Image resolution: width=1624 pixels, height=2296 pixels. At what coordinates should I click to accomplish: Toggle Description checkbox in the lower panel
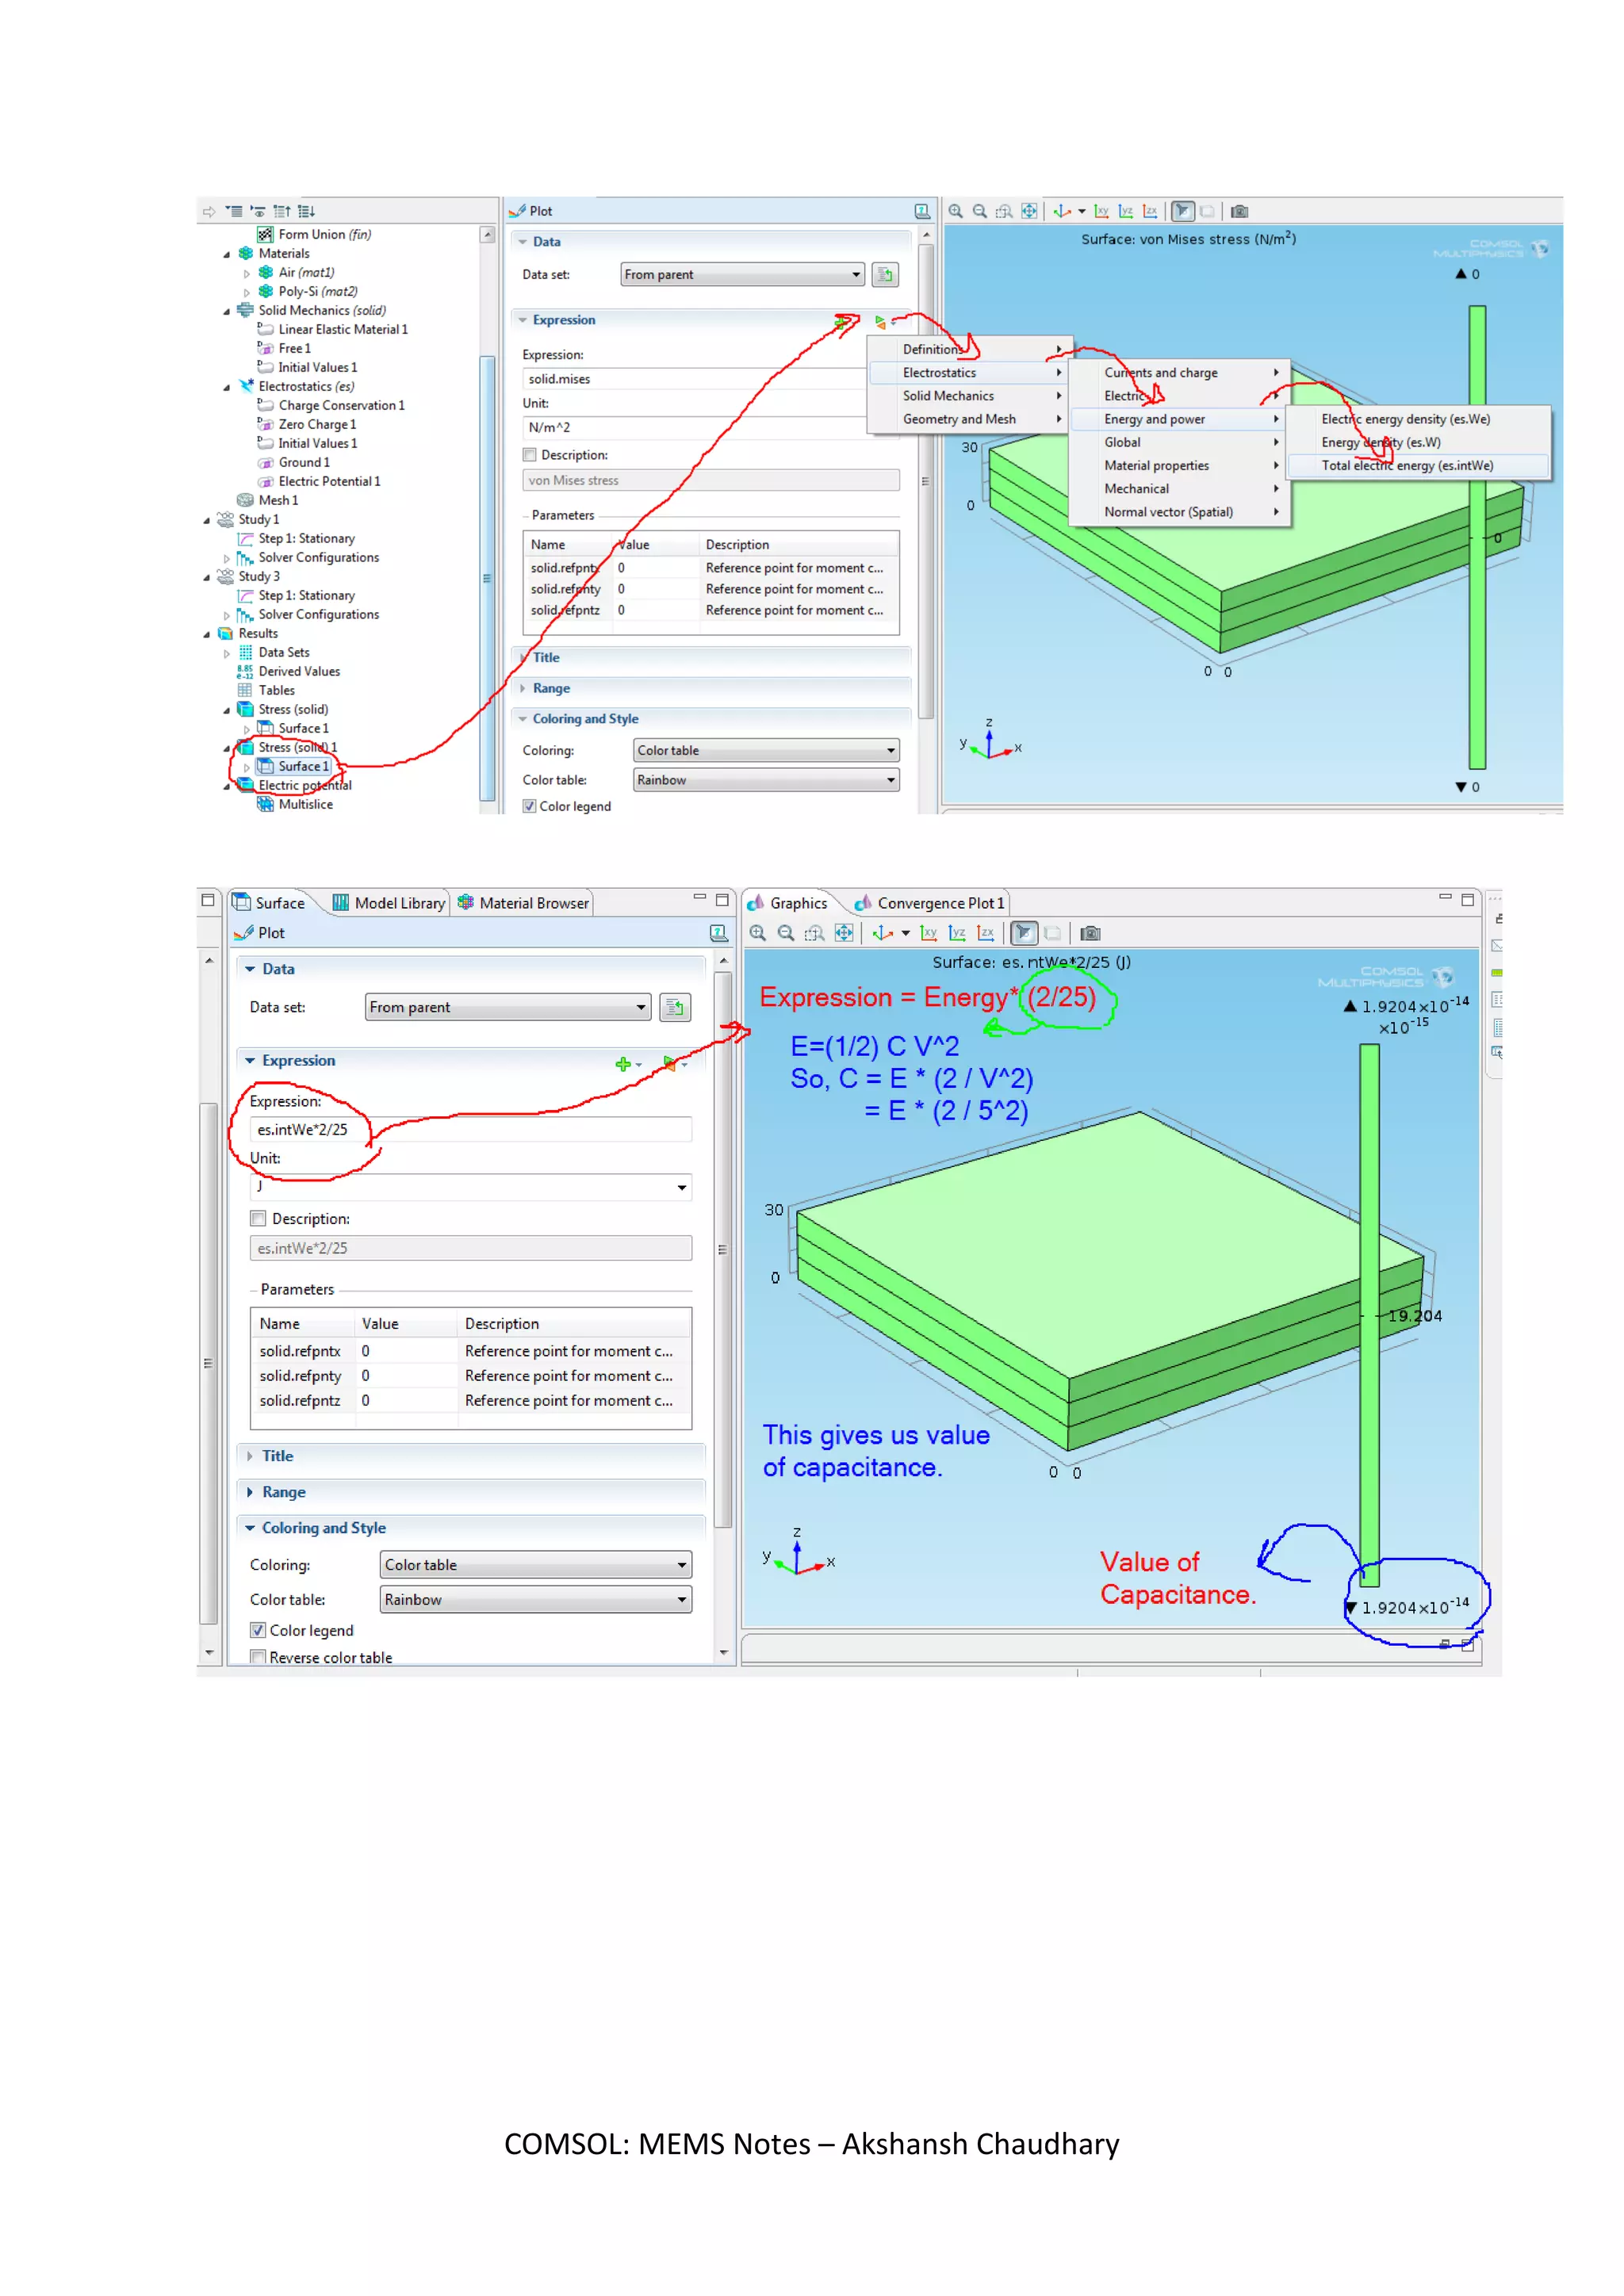click(x=258, y=1219)
